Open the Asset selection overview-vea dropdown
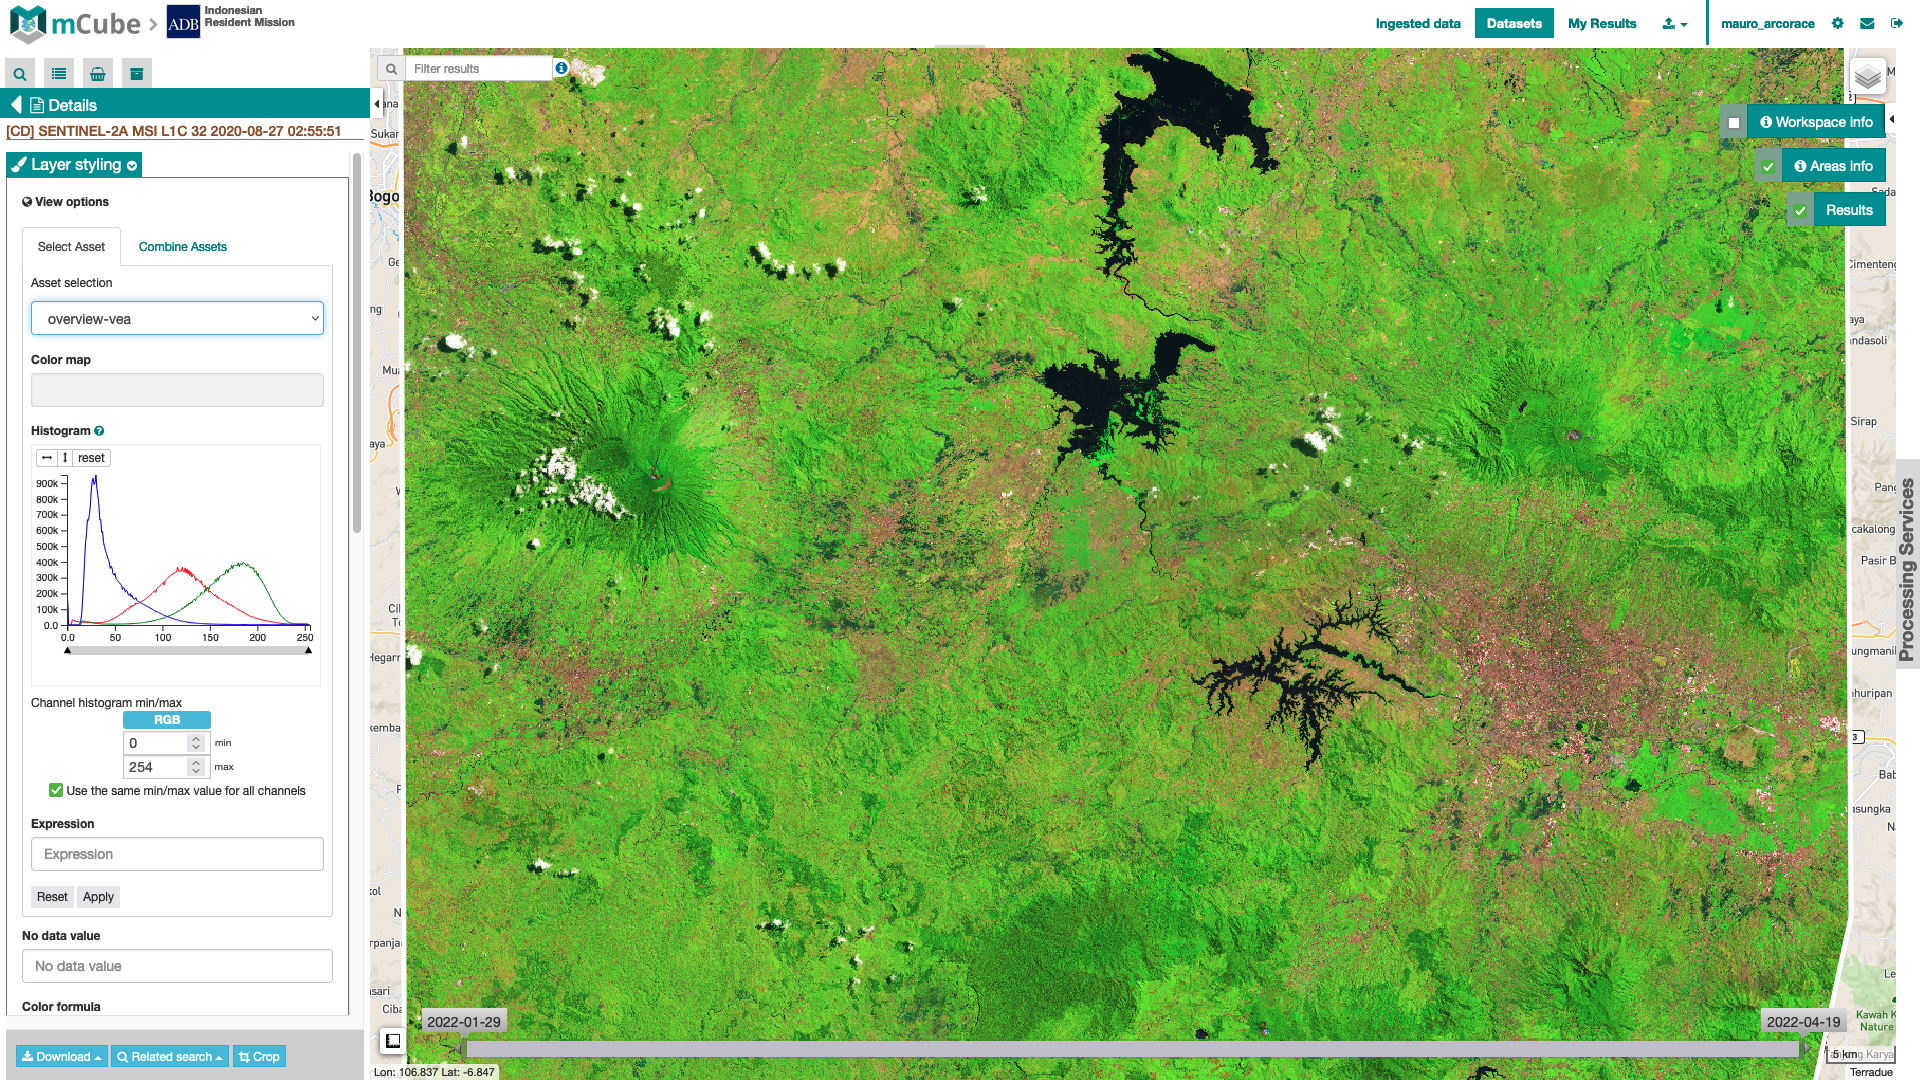Screen dimensions: 1920x1080 click(x=177, y=319)
